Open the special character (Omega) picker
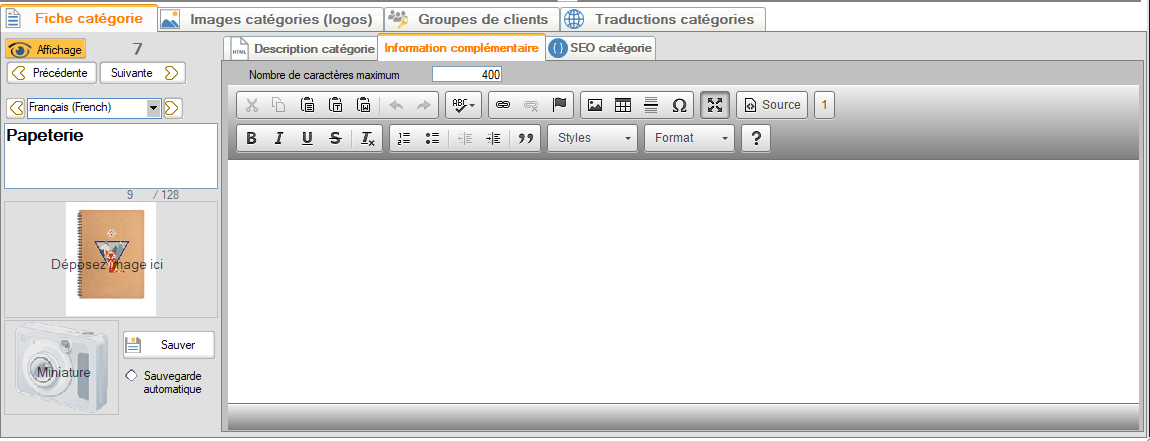This screenshot has height=441, width=1150. 678,105
